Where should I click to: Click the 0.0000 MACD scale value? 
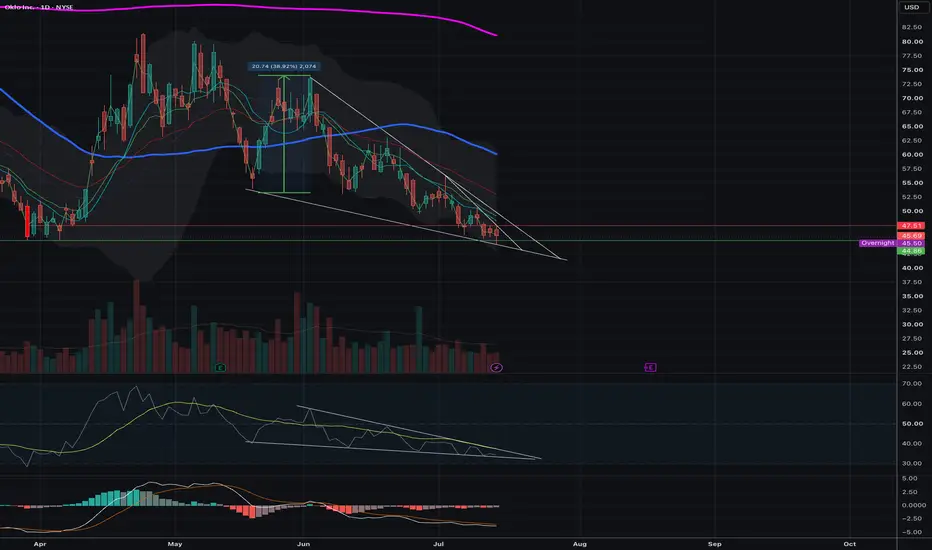(x=913, y=505)
